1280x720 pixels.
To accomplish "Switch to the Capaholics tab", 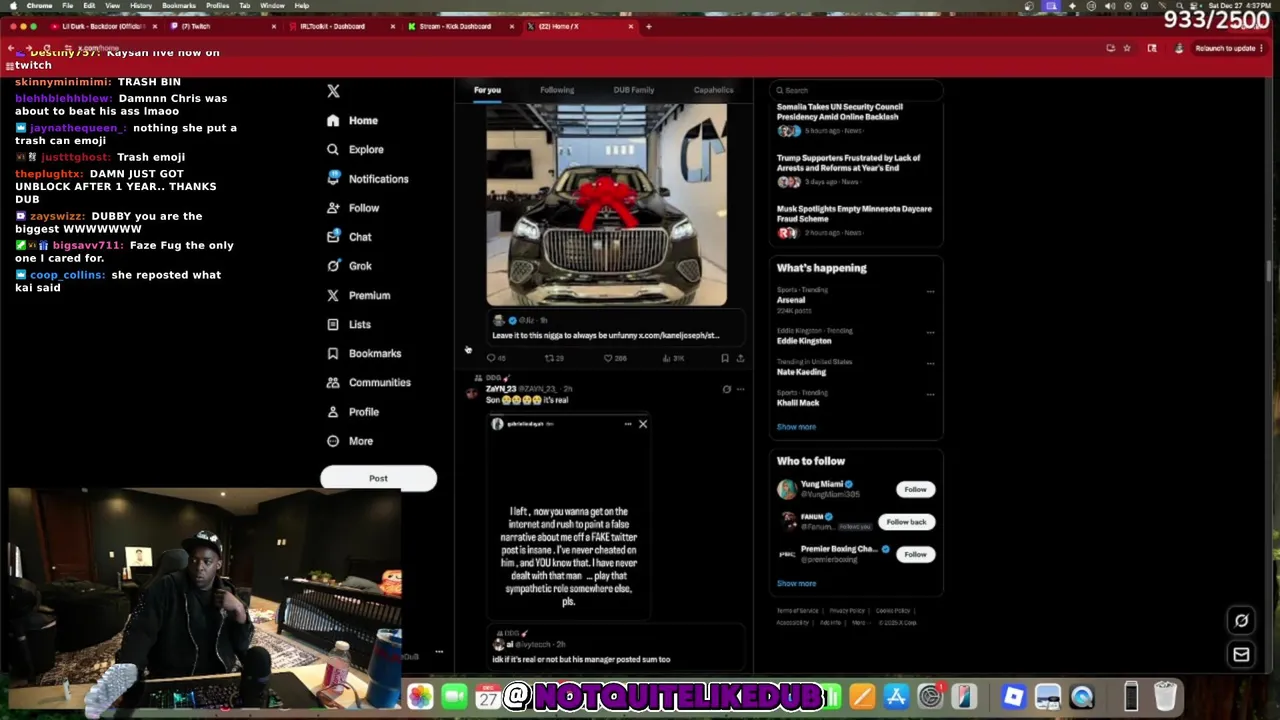I will 713,90.
